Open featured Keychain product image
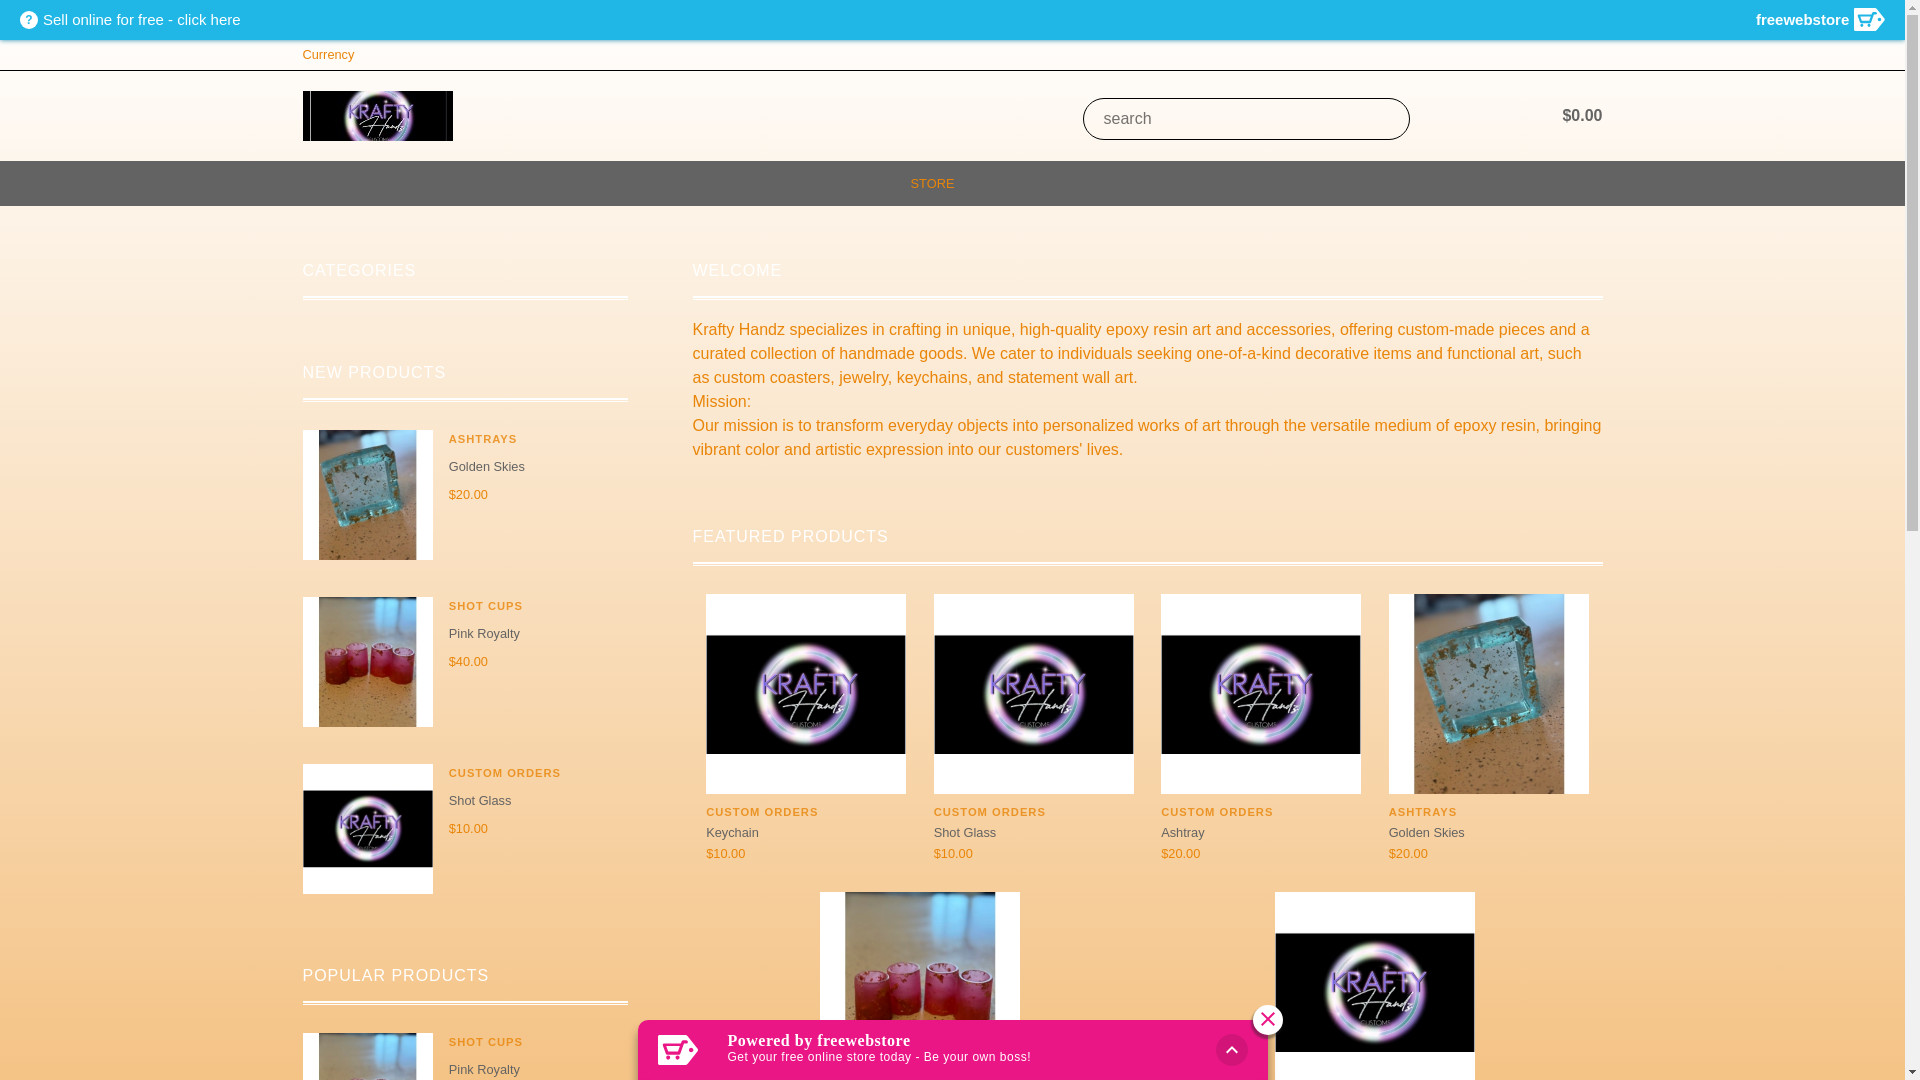The width and height of the screenshot is (1920, 1080). coord(805,694)
